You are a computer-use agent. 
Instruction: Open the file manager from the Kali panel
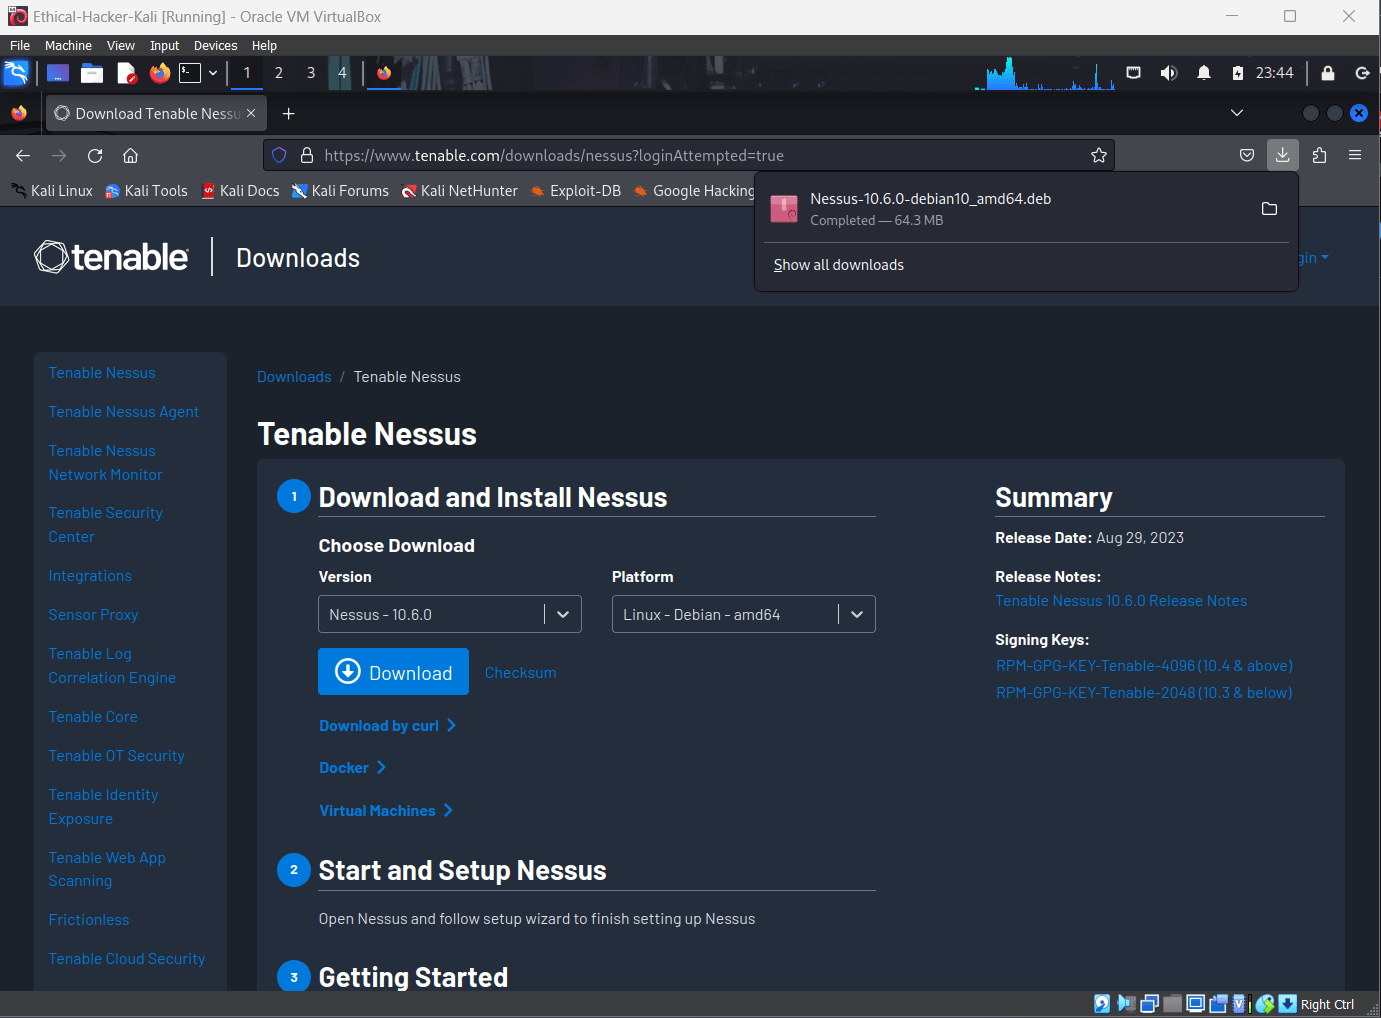(x=92, y=73)
